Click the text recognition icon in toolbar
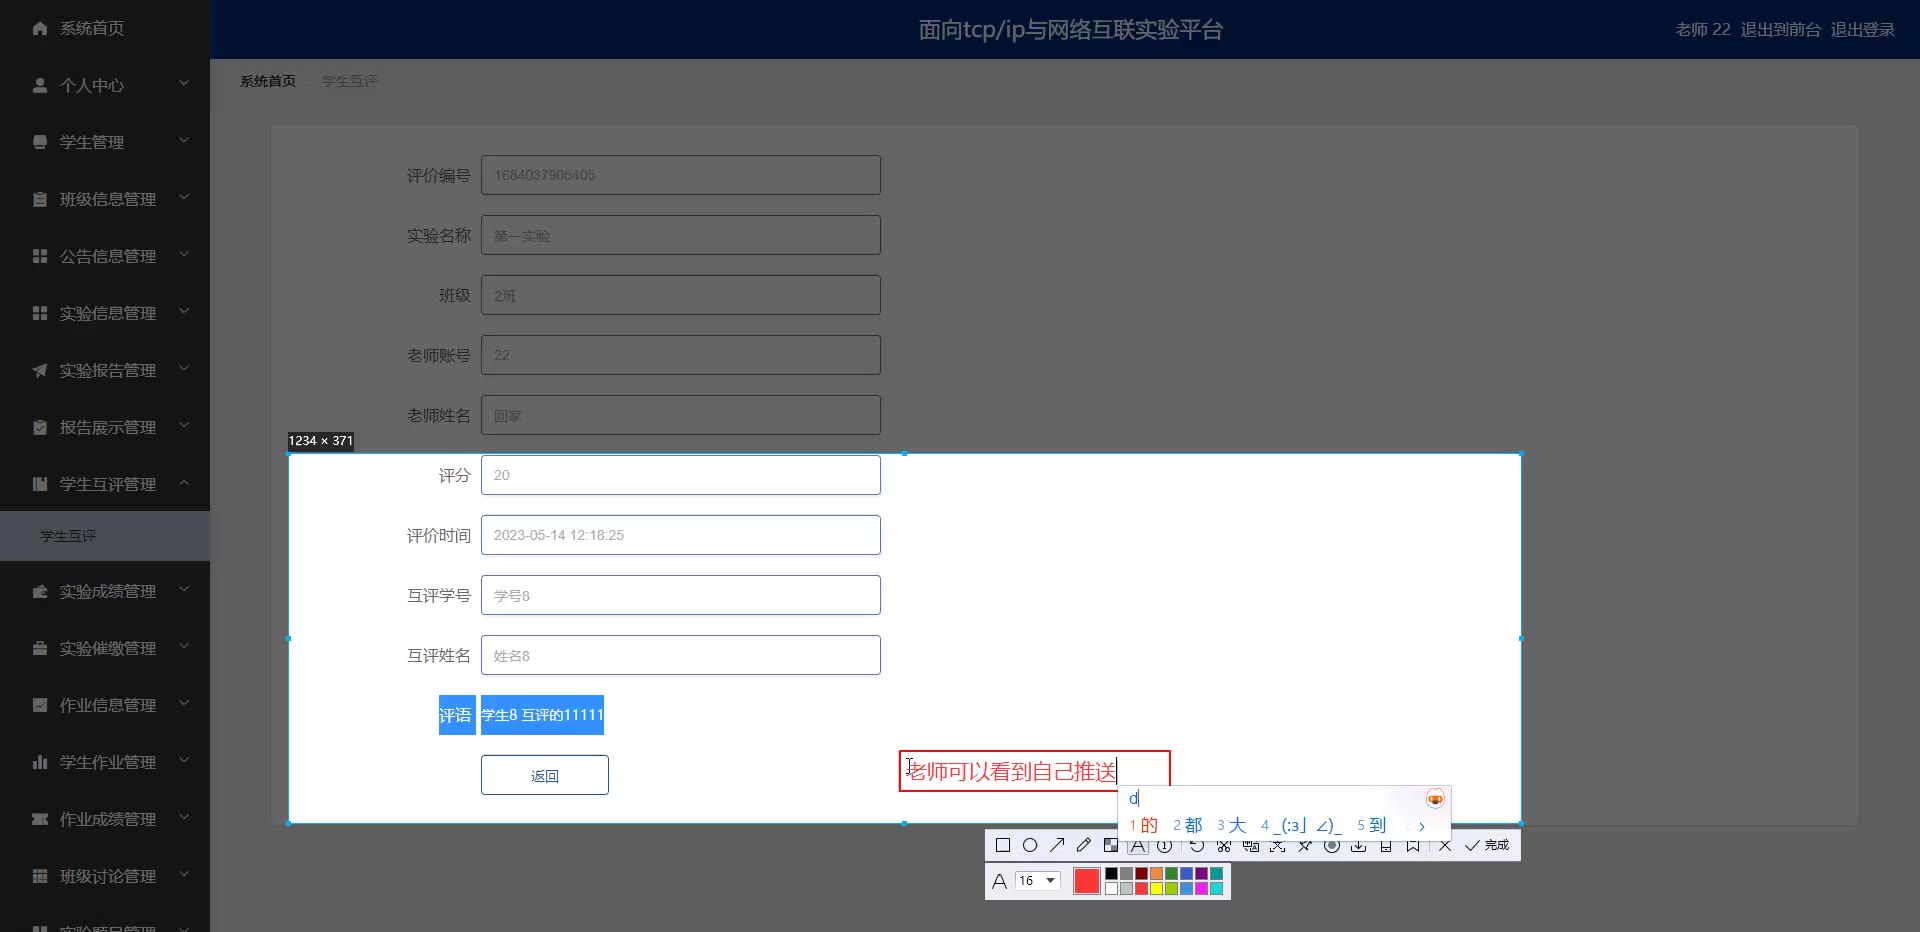This screenshot has height=932, width=1920. 1278,847
